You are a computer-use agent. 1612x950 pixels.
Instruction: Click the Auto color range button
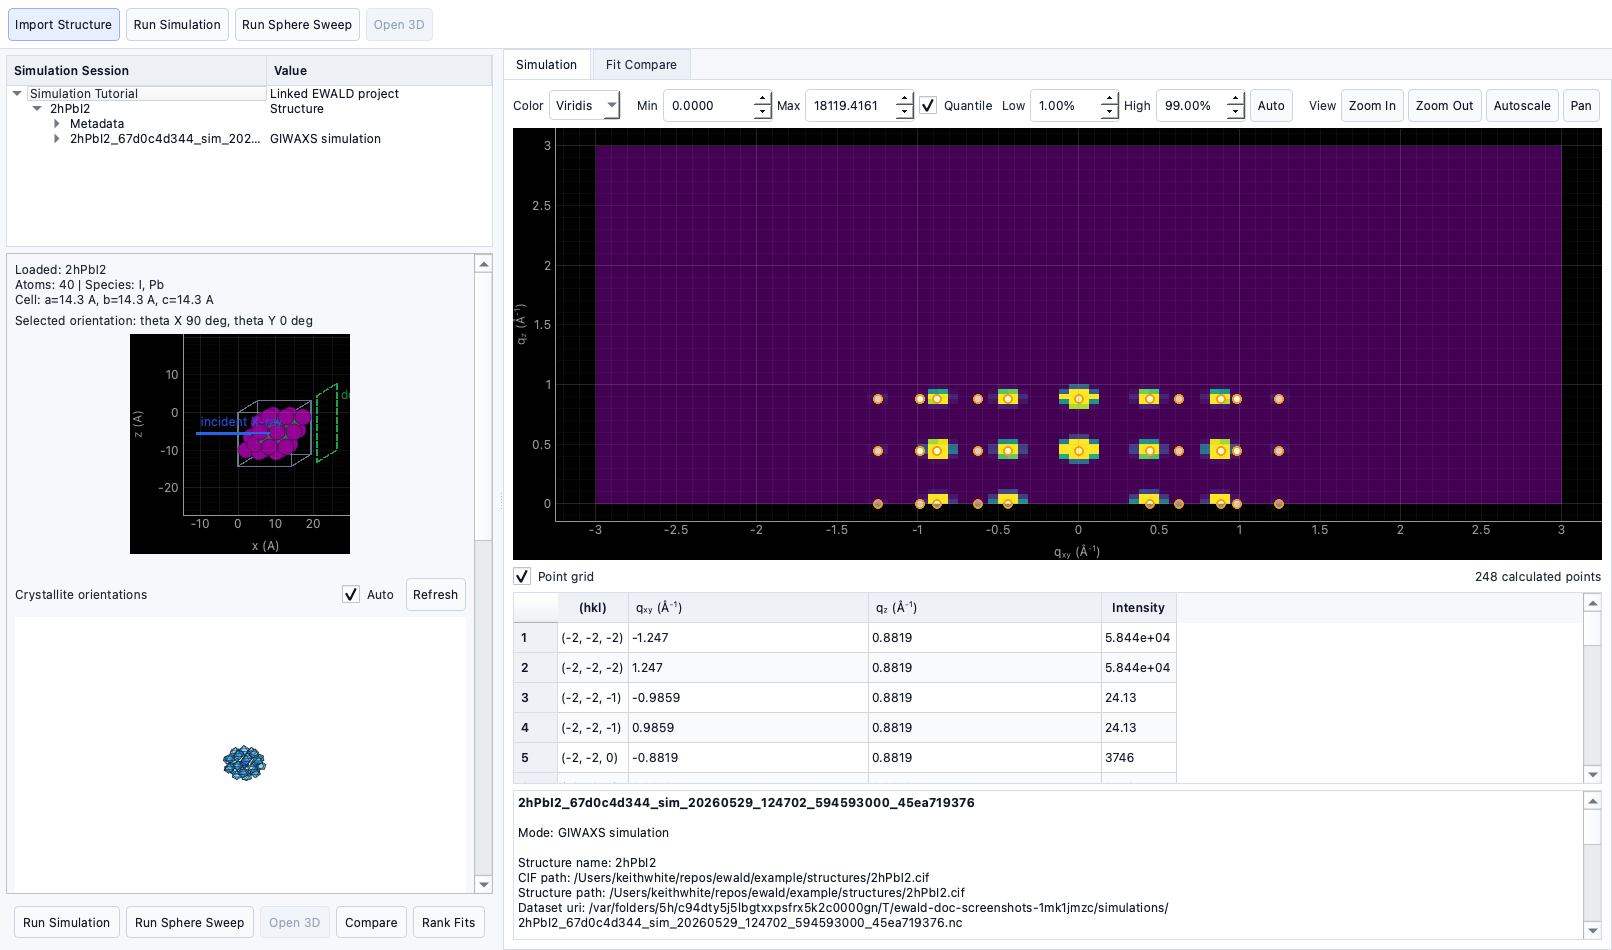click(1271, 106)
